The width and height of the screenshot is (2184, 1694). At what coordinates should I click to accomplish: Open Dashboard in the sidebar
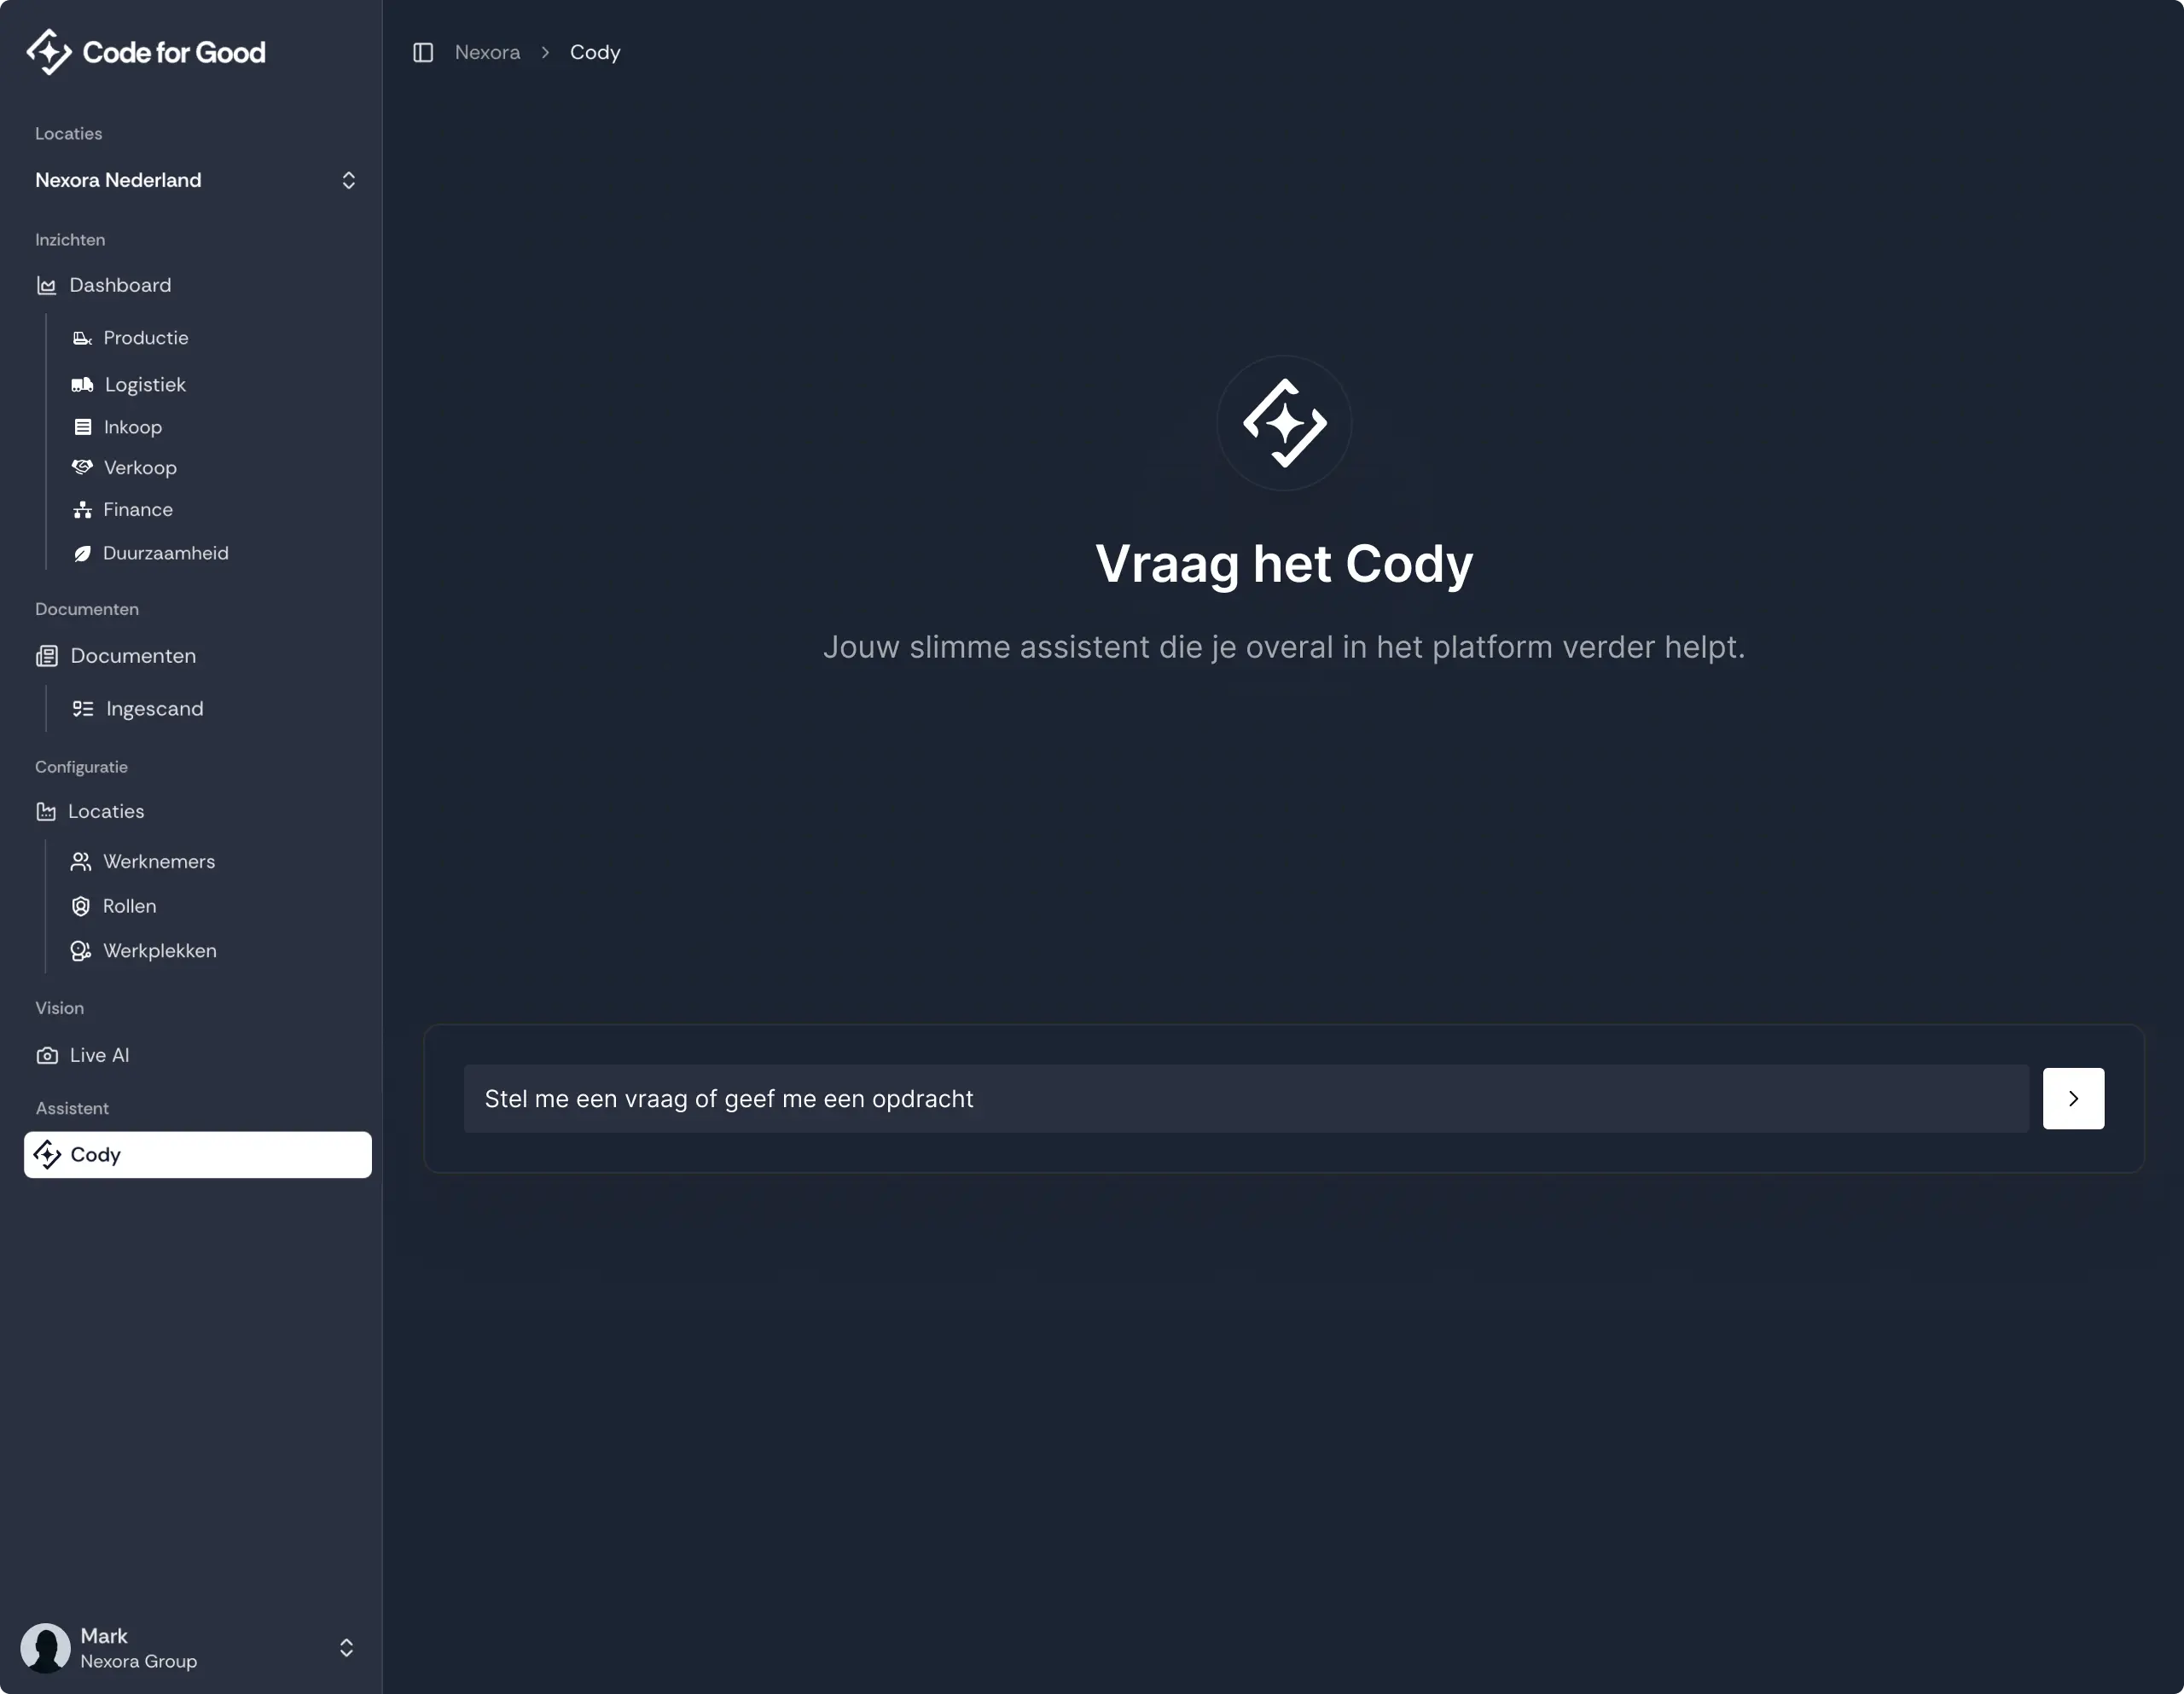[120, 286]
